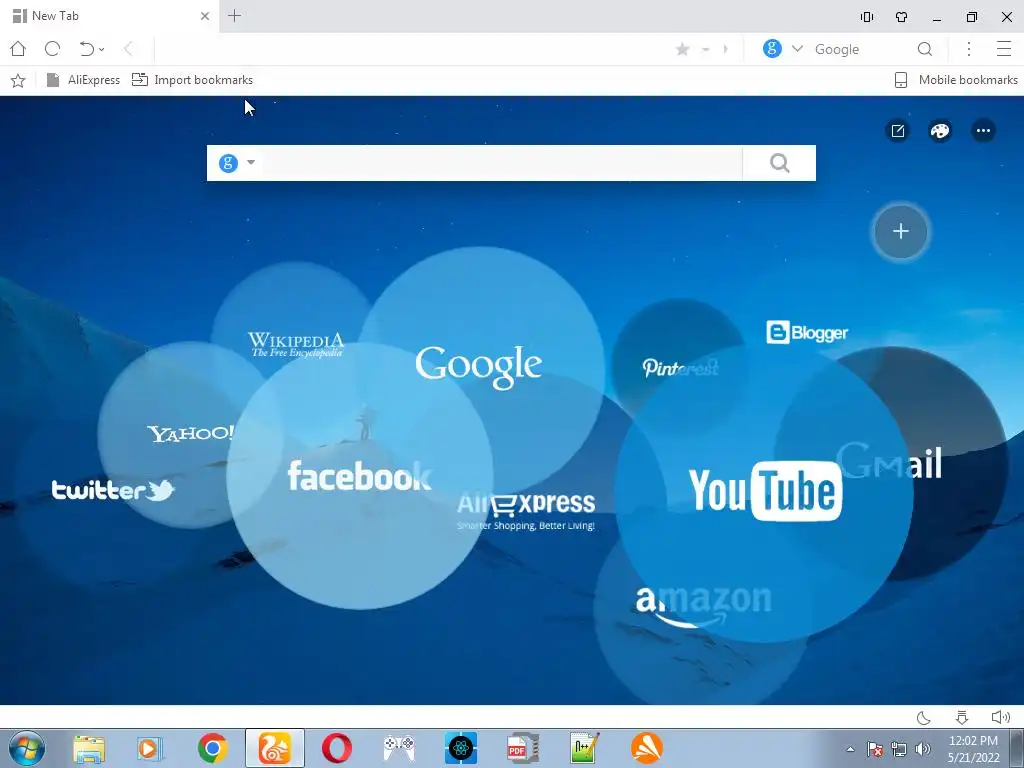Open the Blogger shortcut
The image size is (1024, 768).
807,332
